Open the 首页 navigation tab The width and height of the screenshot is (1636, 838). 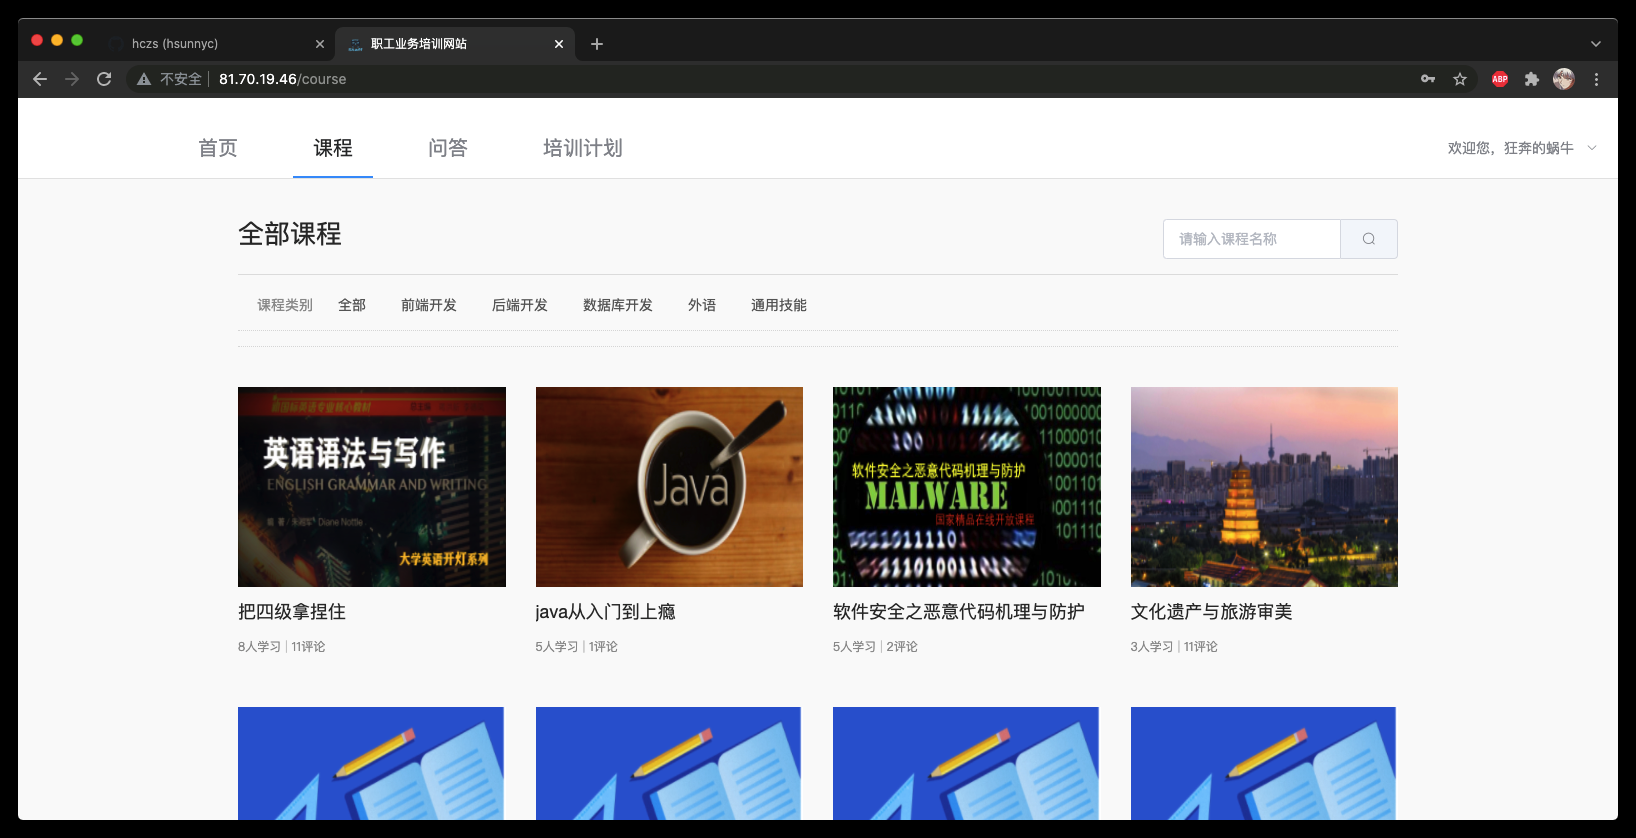coord(218,148)
